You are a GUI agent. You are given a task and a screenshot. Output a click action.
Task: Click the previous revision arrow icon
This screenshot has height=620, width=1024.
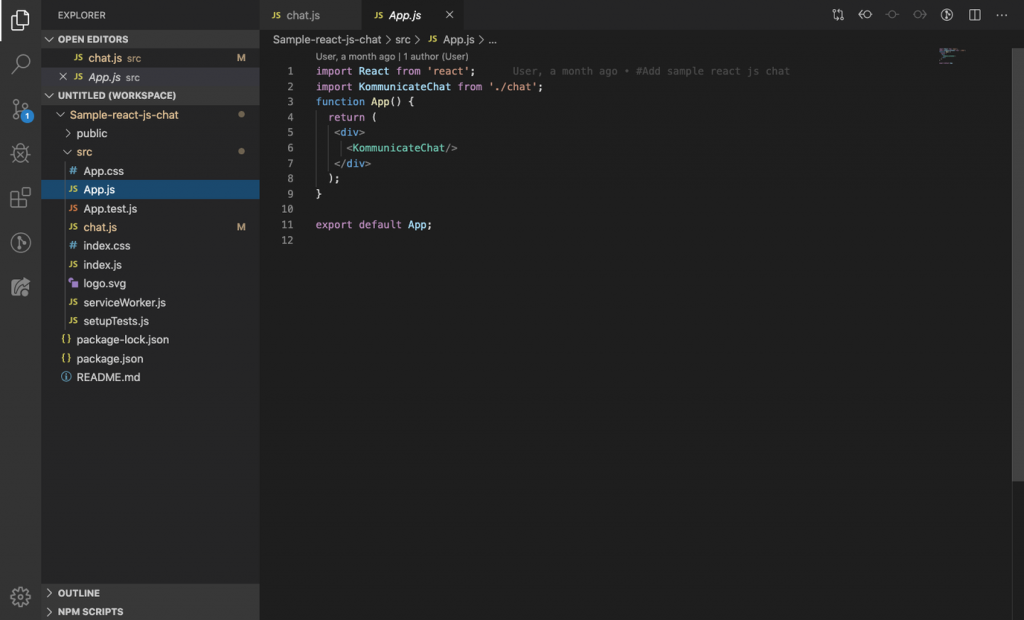[866, 15]
